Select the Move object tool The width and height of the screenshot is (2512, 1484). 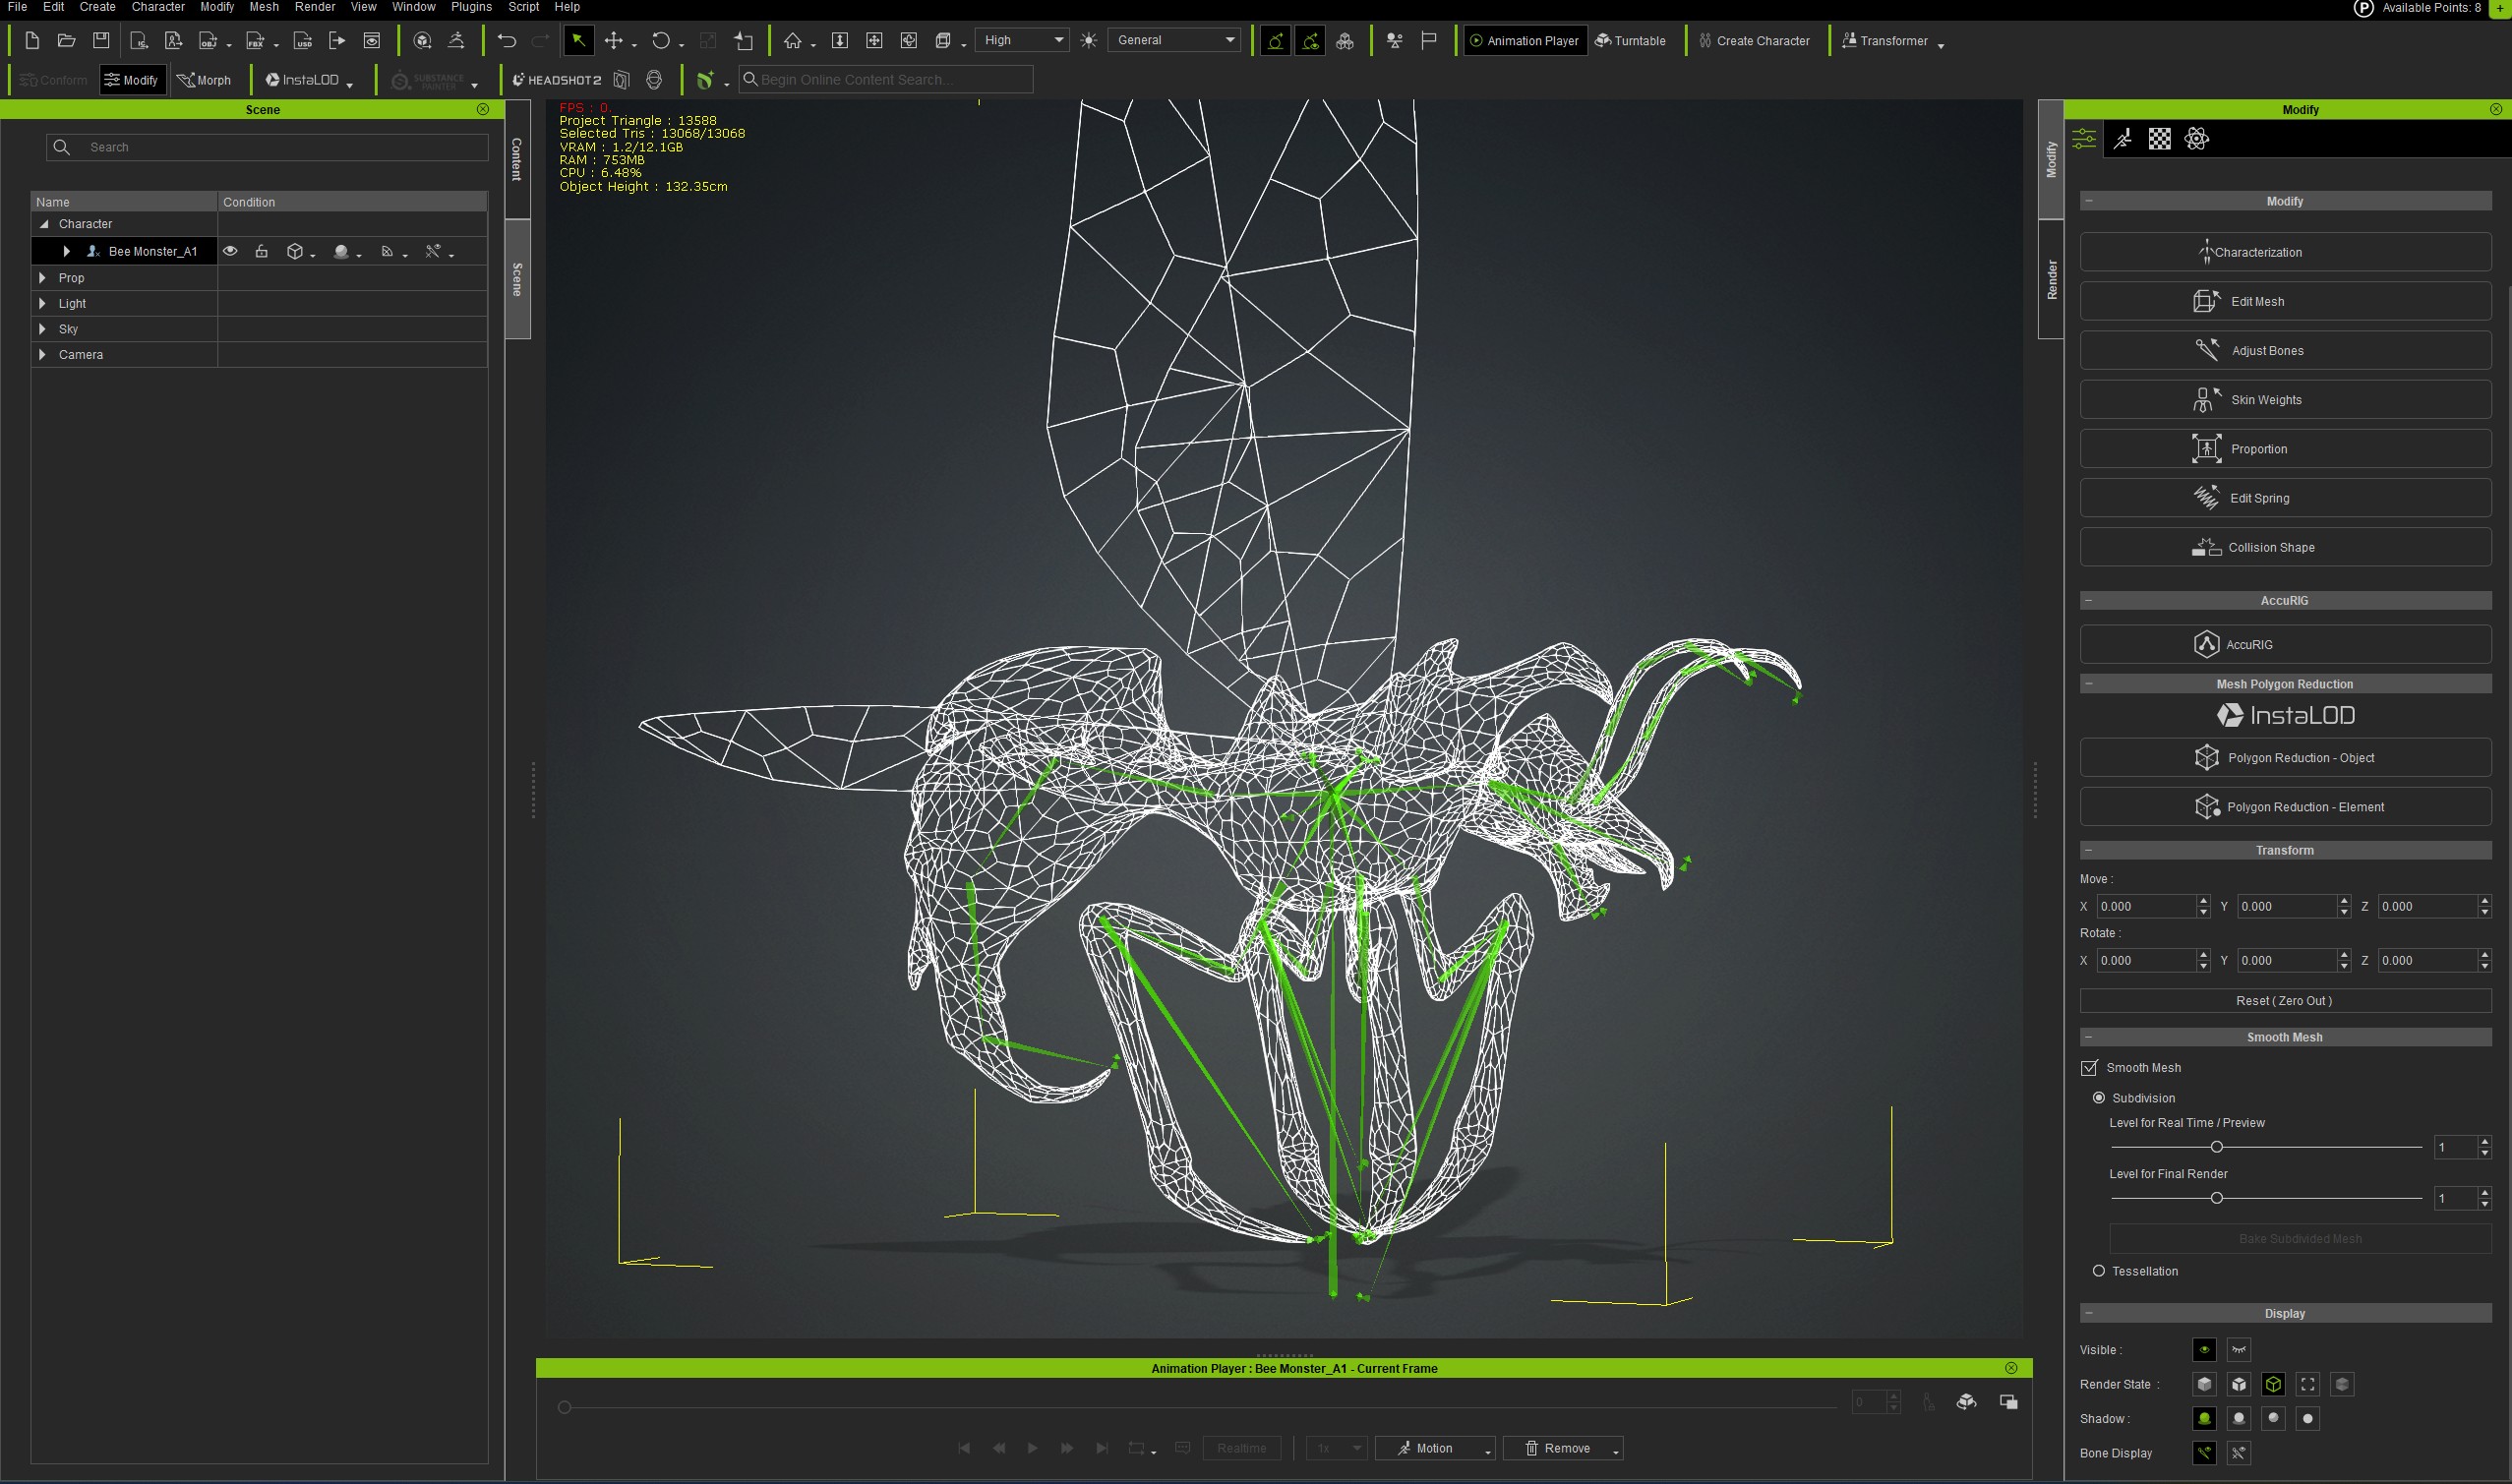pos(614,41)
